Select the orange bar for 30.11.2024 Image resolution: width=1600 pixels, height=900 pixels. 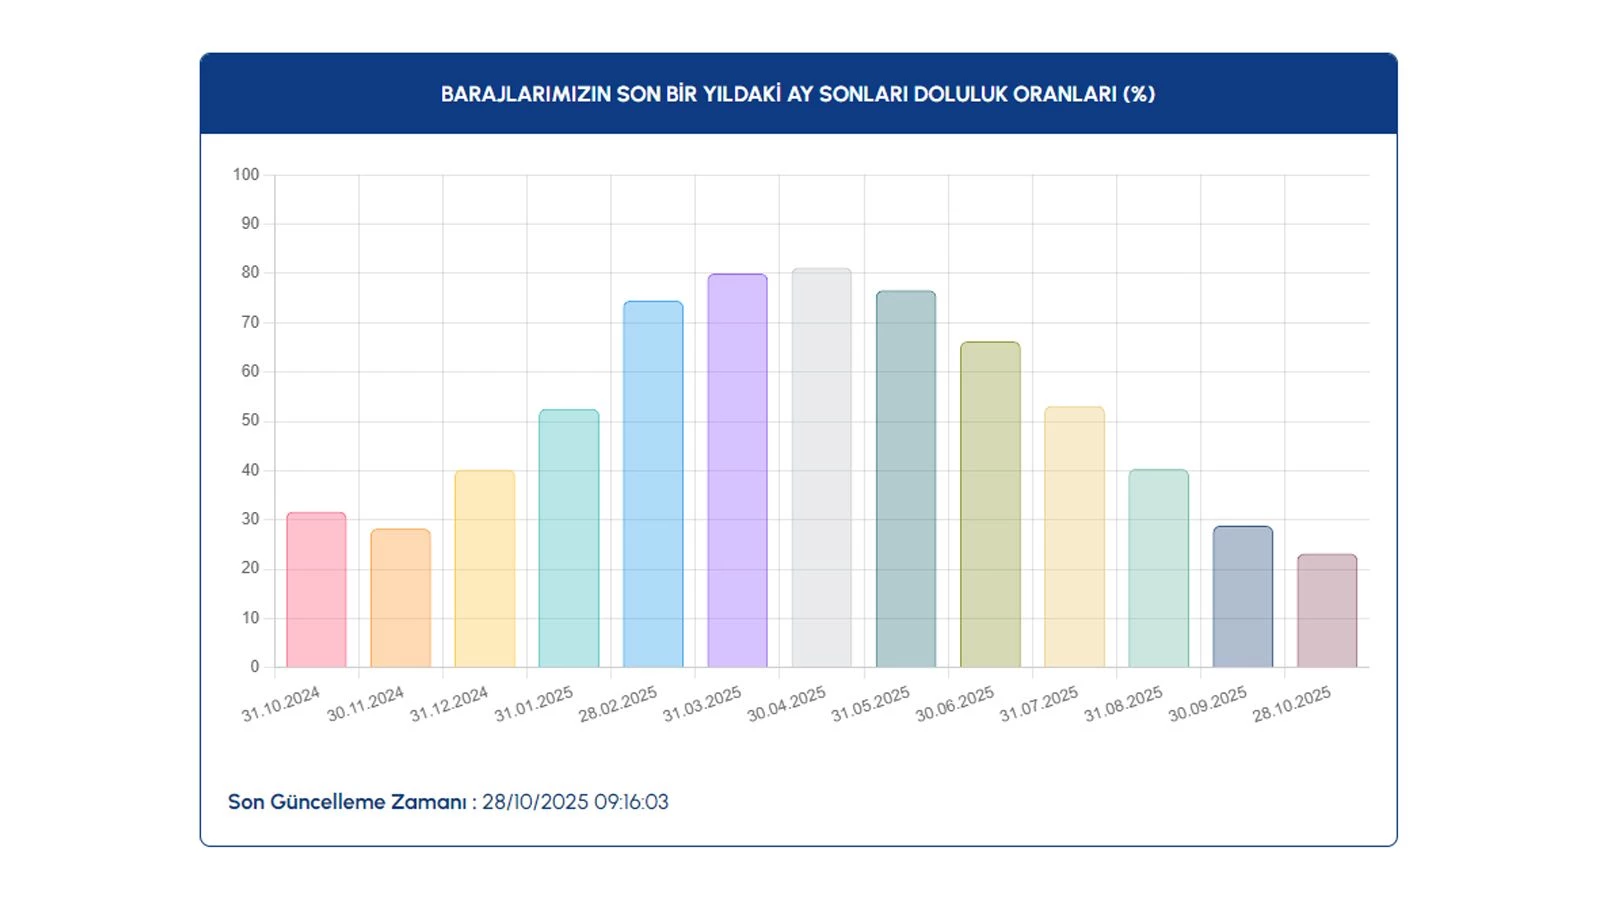[x=400, y=598]
